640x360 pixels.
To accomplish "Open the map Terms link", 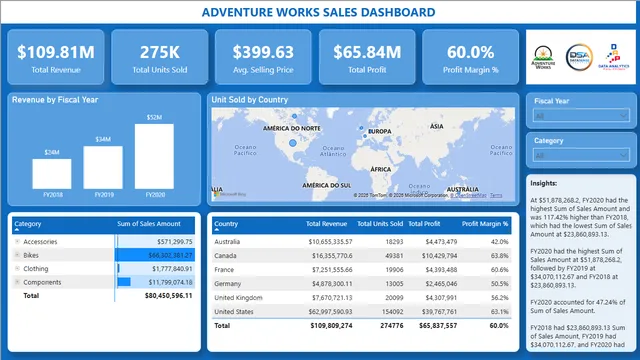I will click(x=496, y=196).
